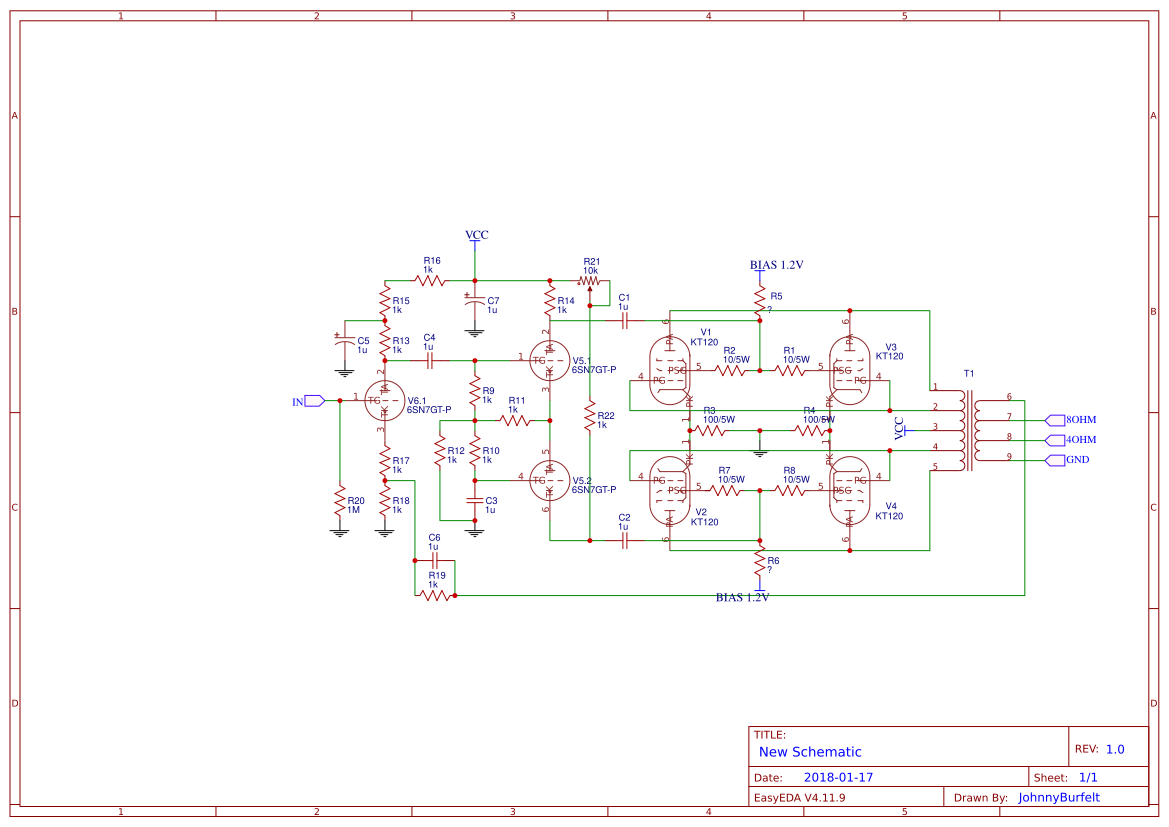Click the GND output port flag
Screen dimensions: 1169x827
(1056, 460)
